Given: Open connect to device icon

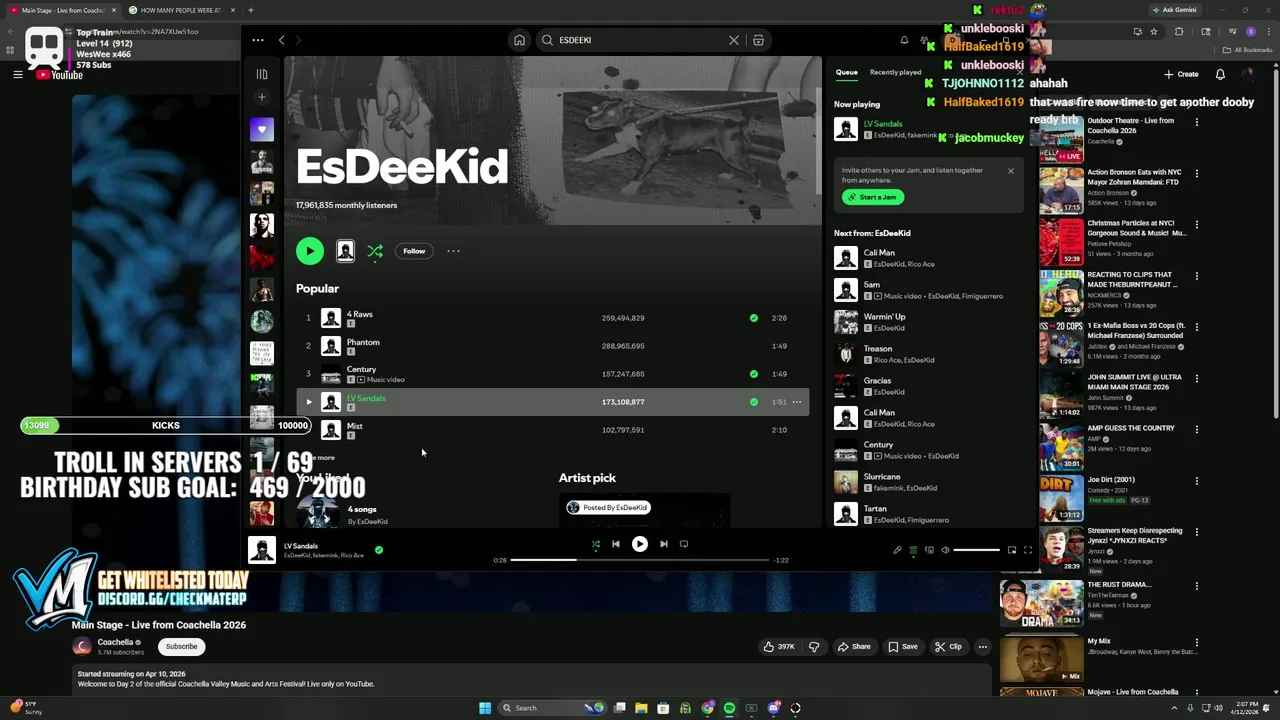Looking at the screenshot, I should [x=929, y=550].
